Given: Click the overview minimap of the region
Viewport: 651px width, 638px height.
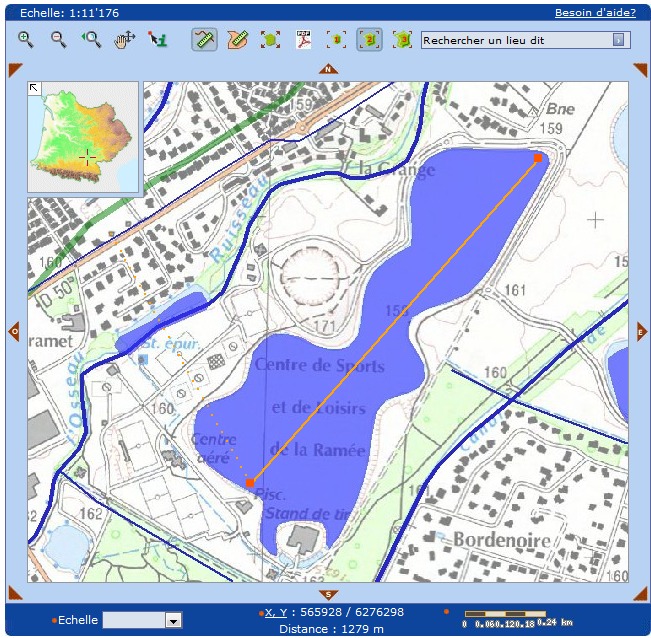Looking at the screenshot, I should pos(84,140).
